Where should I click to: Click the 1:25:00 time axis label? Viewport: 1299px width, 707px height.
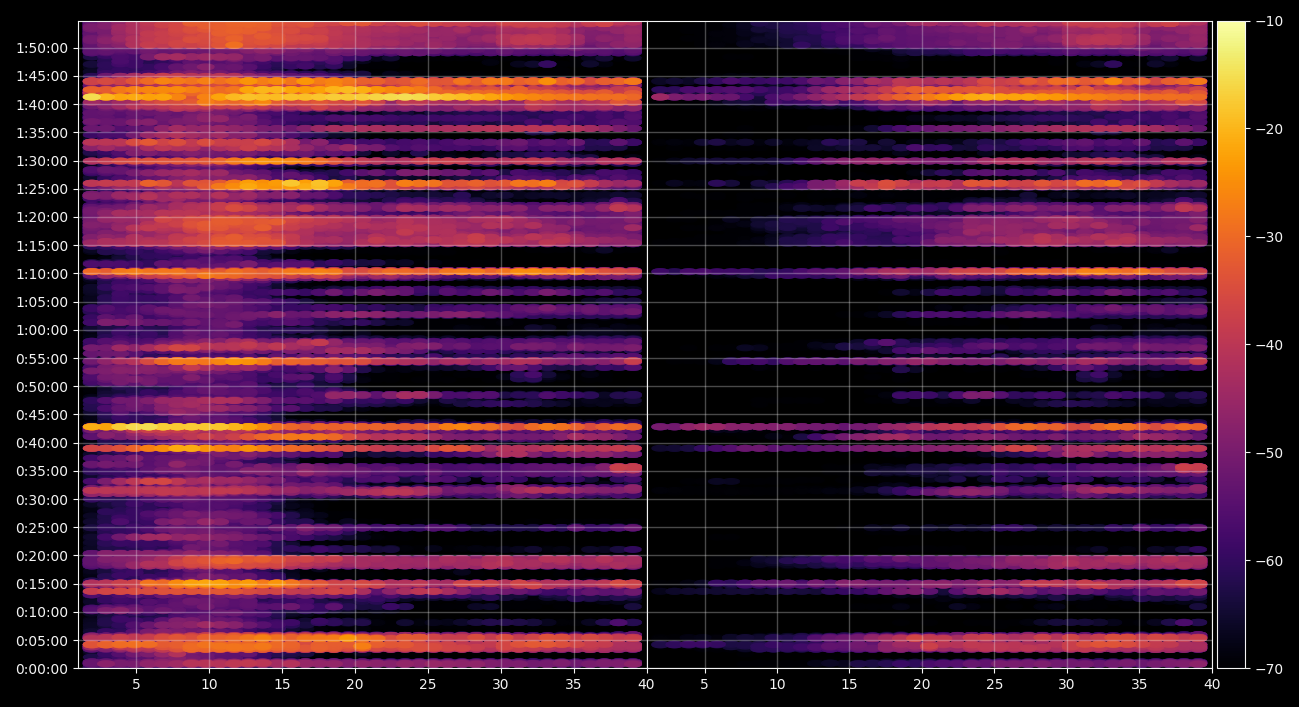pos(41,189)
